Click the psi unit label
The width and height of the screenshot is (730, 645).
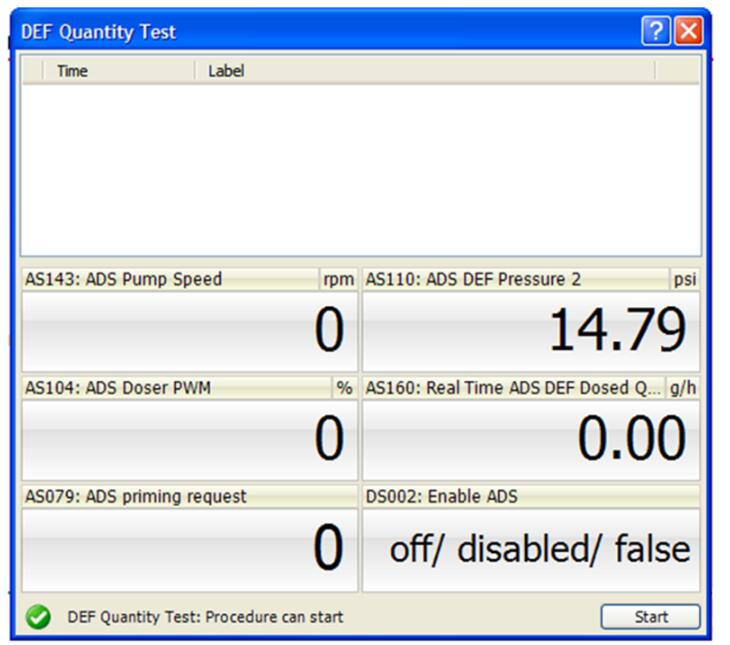click(x=684, y=279)
